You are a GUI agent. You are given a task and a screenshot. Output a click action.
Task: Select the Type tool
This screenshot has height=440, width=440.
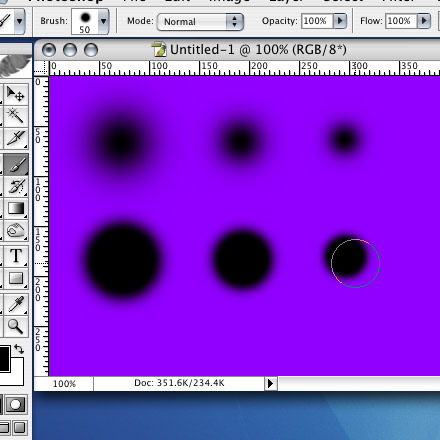tap(15, 256)
